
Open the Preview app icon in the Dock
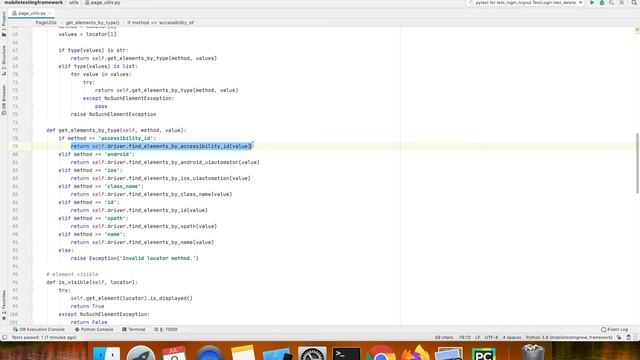(449, 353)
